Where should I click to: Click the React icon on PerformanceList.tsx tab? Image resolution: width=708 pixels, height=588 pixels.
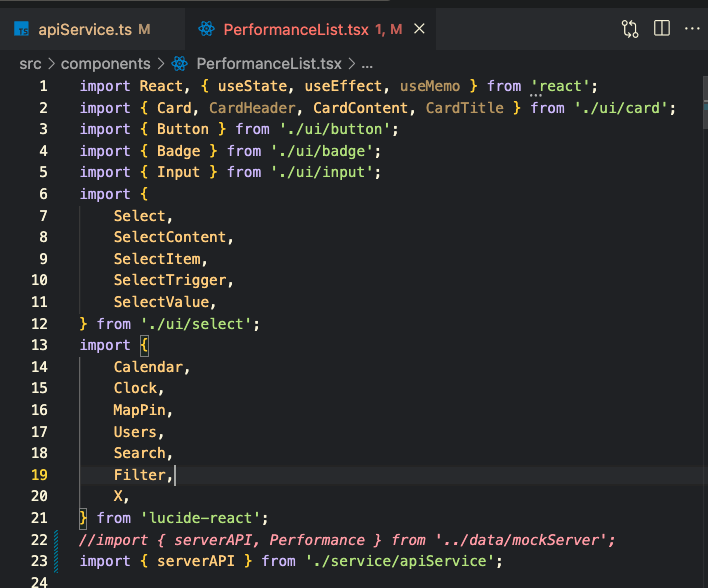[x=207, y=29]
